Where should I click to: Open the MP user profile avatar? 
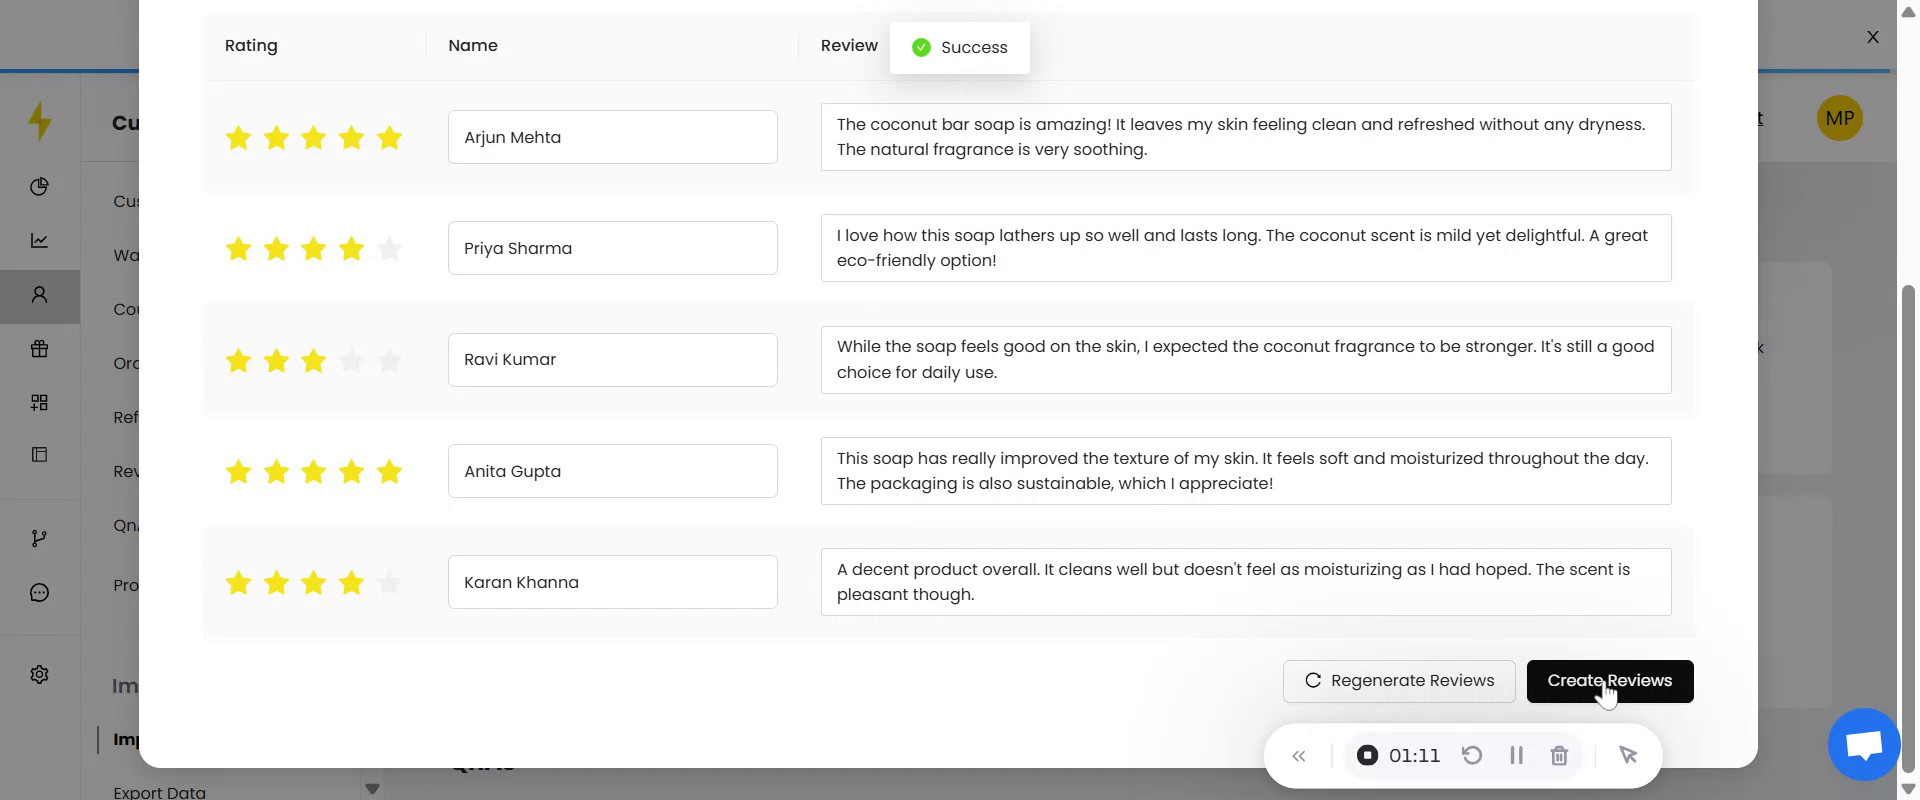1839,118
